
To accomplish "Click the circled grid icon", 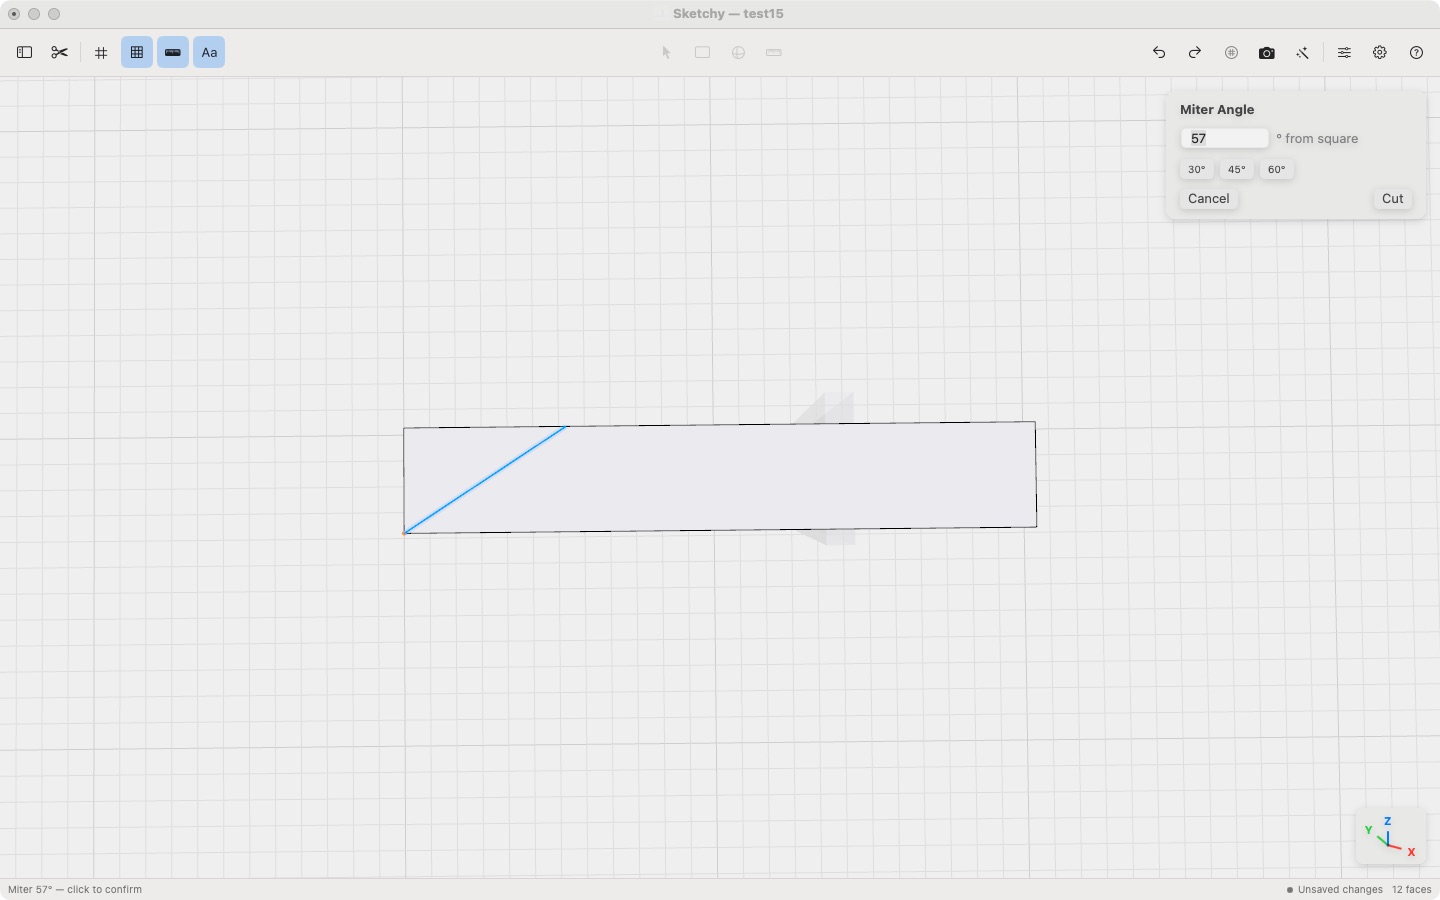I will tap(1231, 53).
